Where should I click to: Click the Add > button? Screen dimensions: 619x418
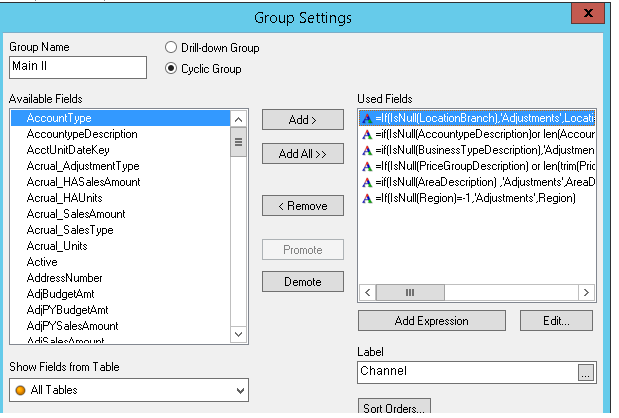tap(302, 120)
